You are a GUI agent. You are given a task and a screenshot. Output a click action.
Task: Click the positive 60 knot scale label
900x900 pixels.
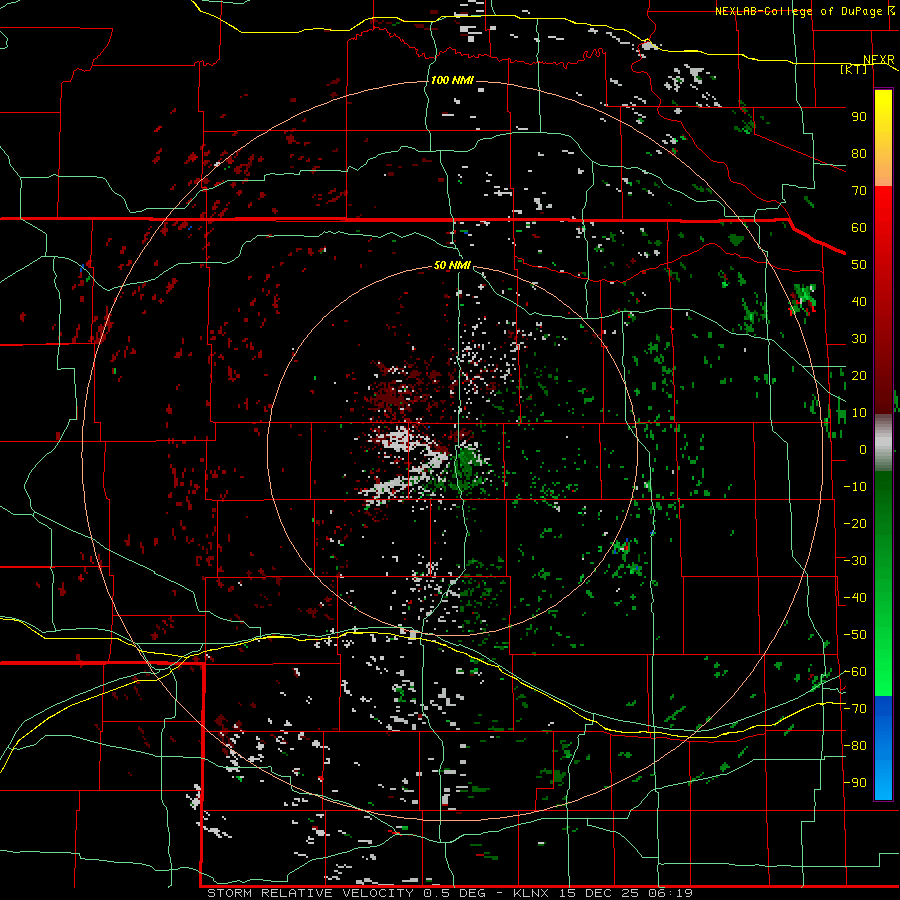859,227
